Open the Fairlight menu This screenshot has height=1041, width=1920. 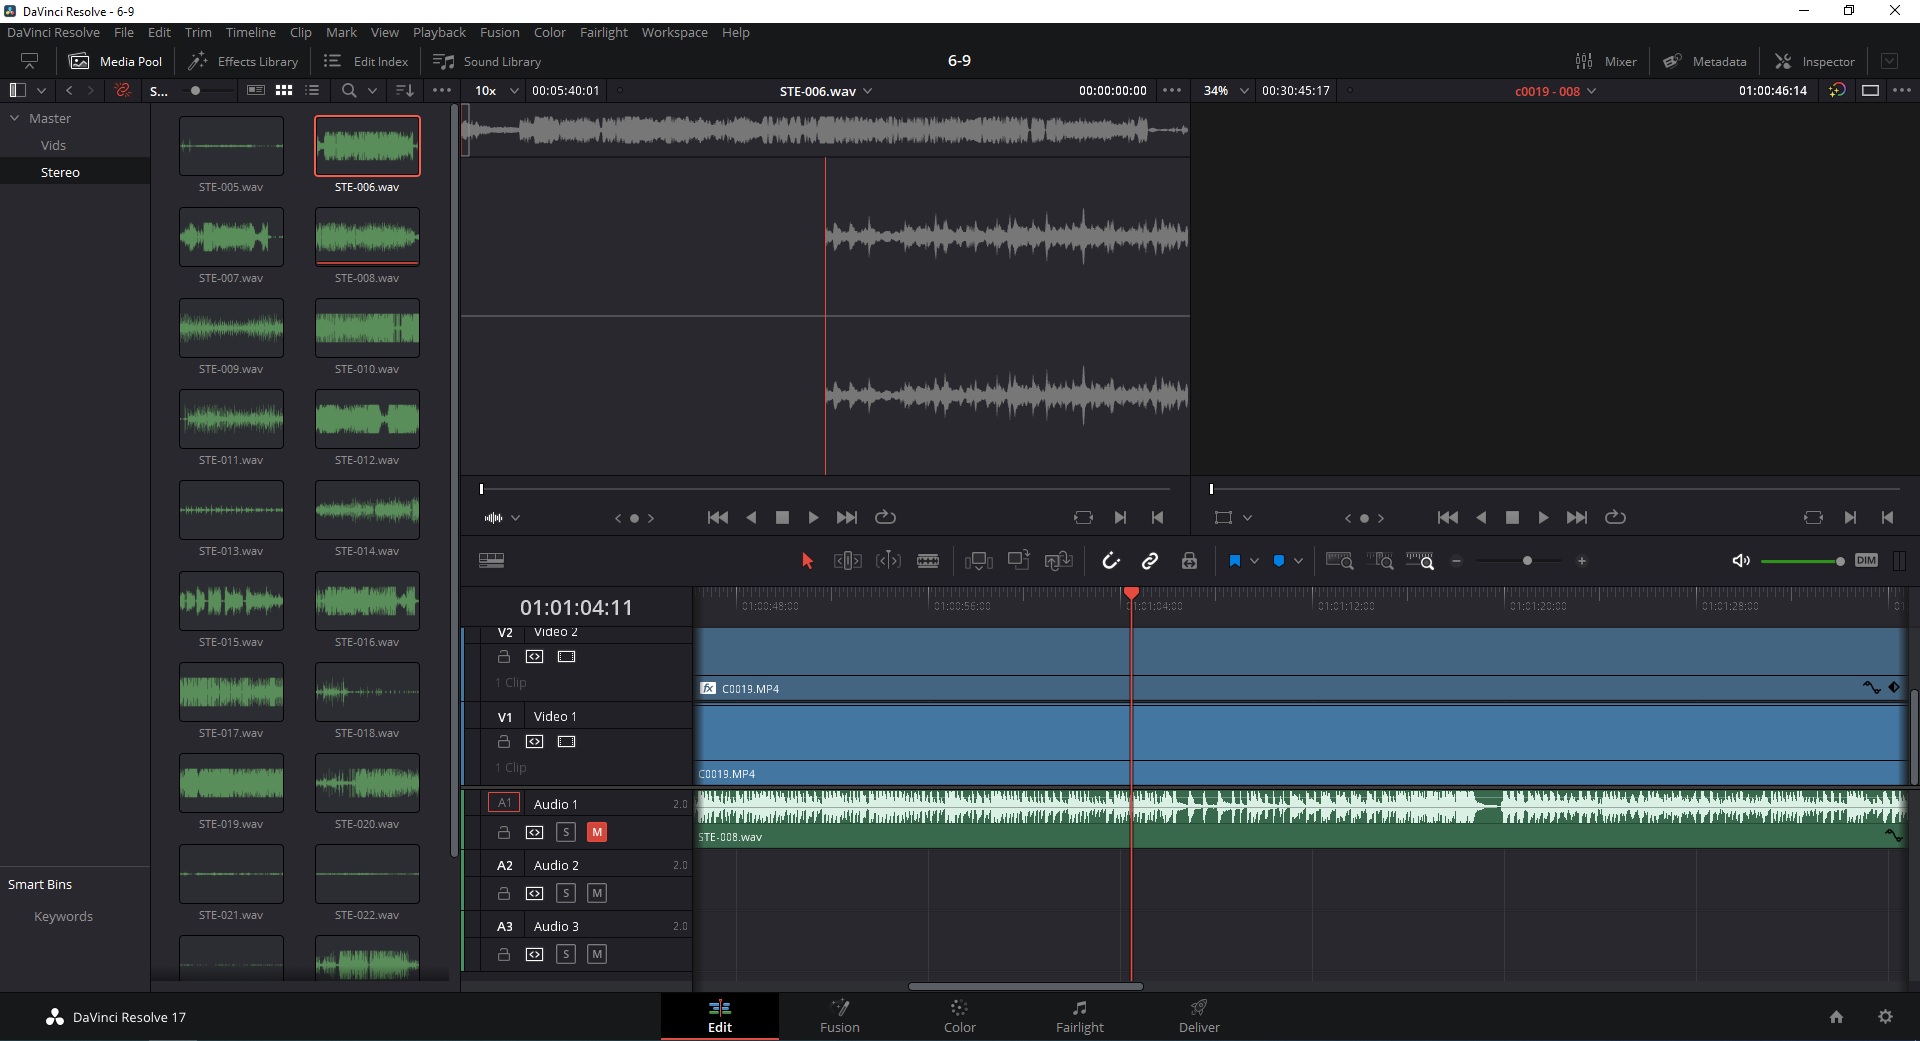coord(604,32)
